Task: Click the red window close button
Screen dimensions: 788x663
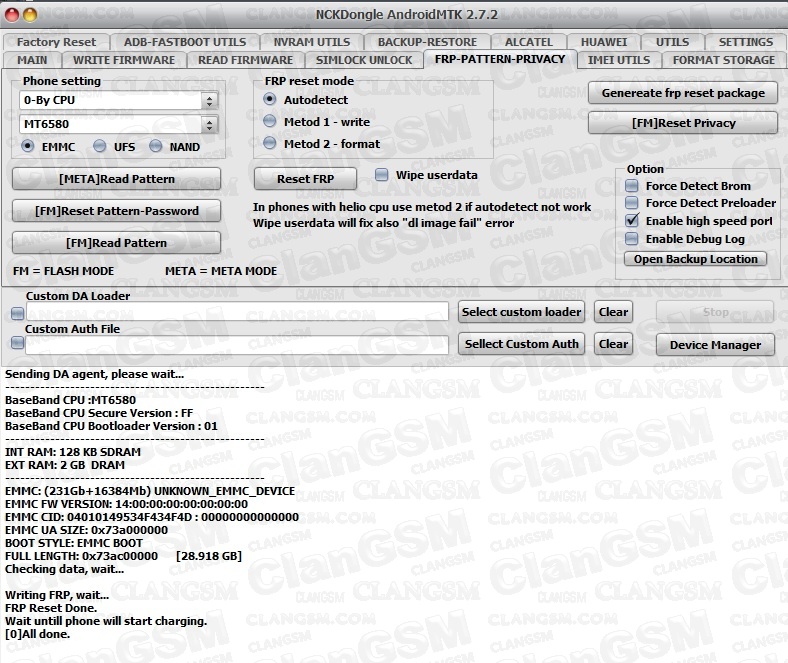Action: 11,15
